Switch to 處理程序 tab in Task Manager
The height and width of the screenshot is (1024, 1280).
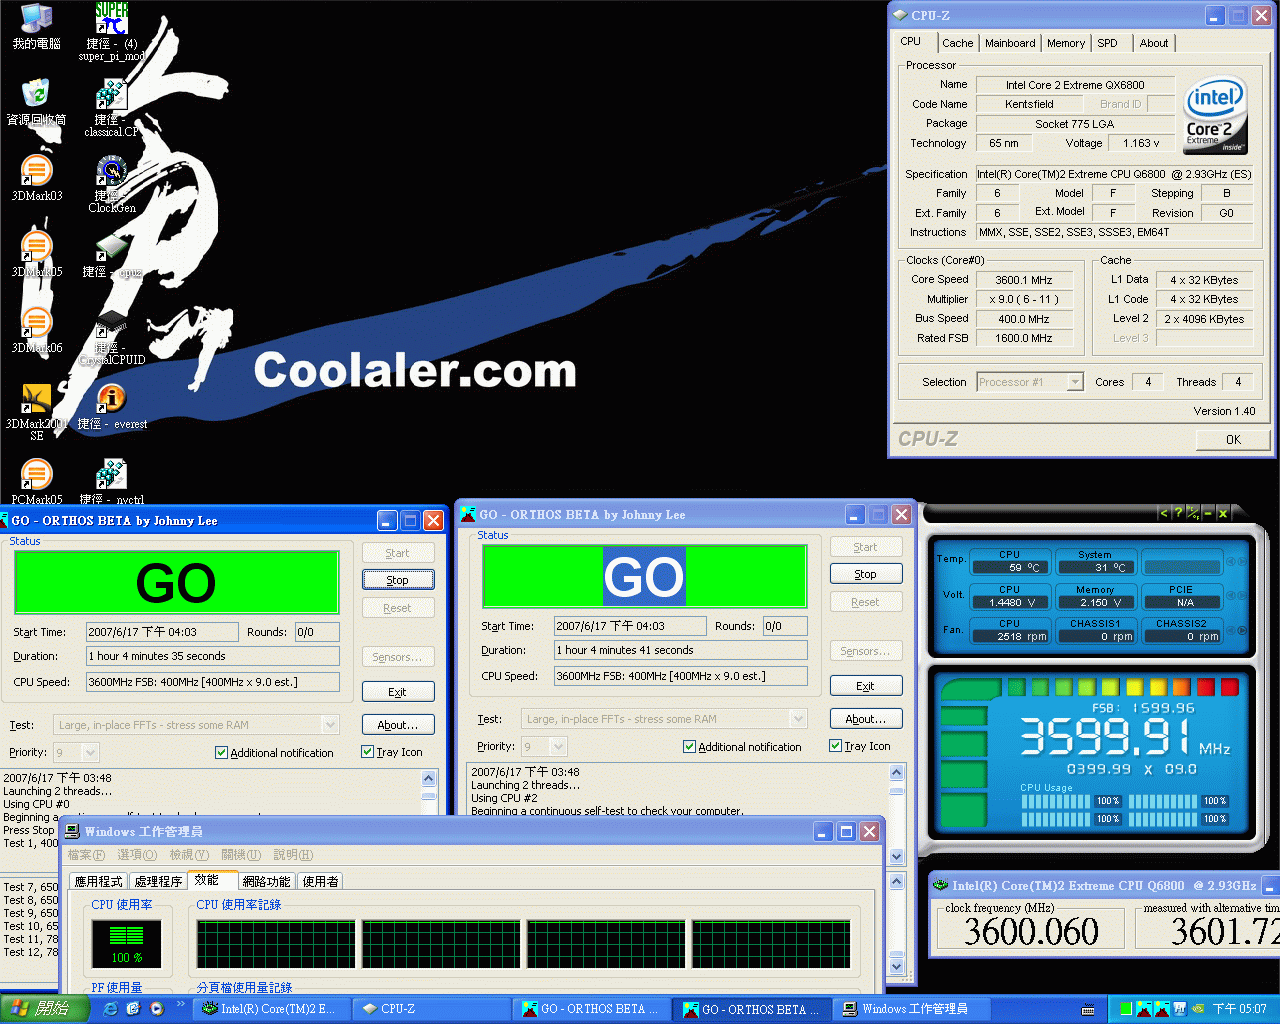point(158,881)
